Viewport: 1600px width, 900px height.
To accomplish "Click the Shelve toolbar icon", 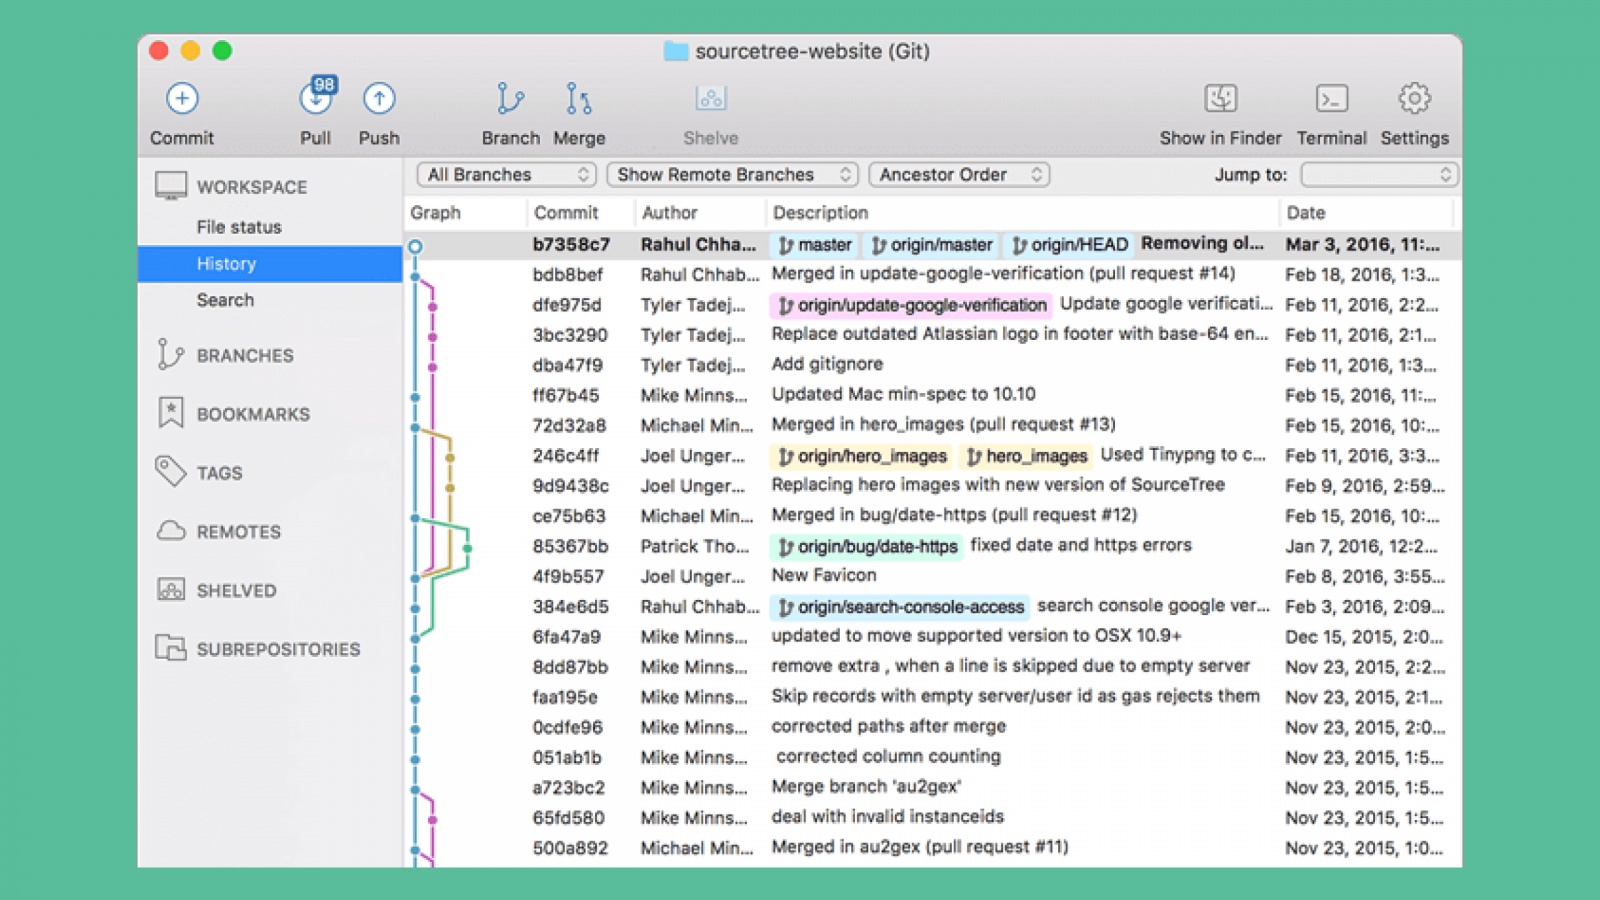I will (x=711, y=99).
